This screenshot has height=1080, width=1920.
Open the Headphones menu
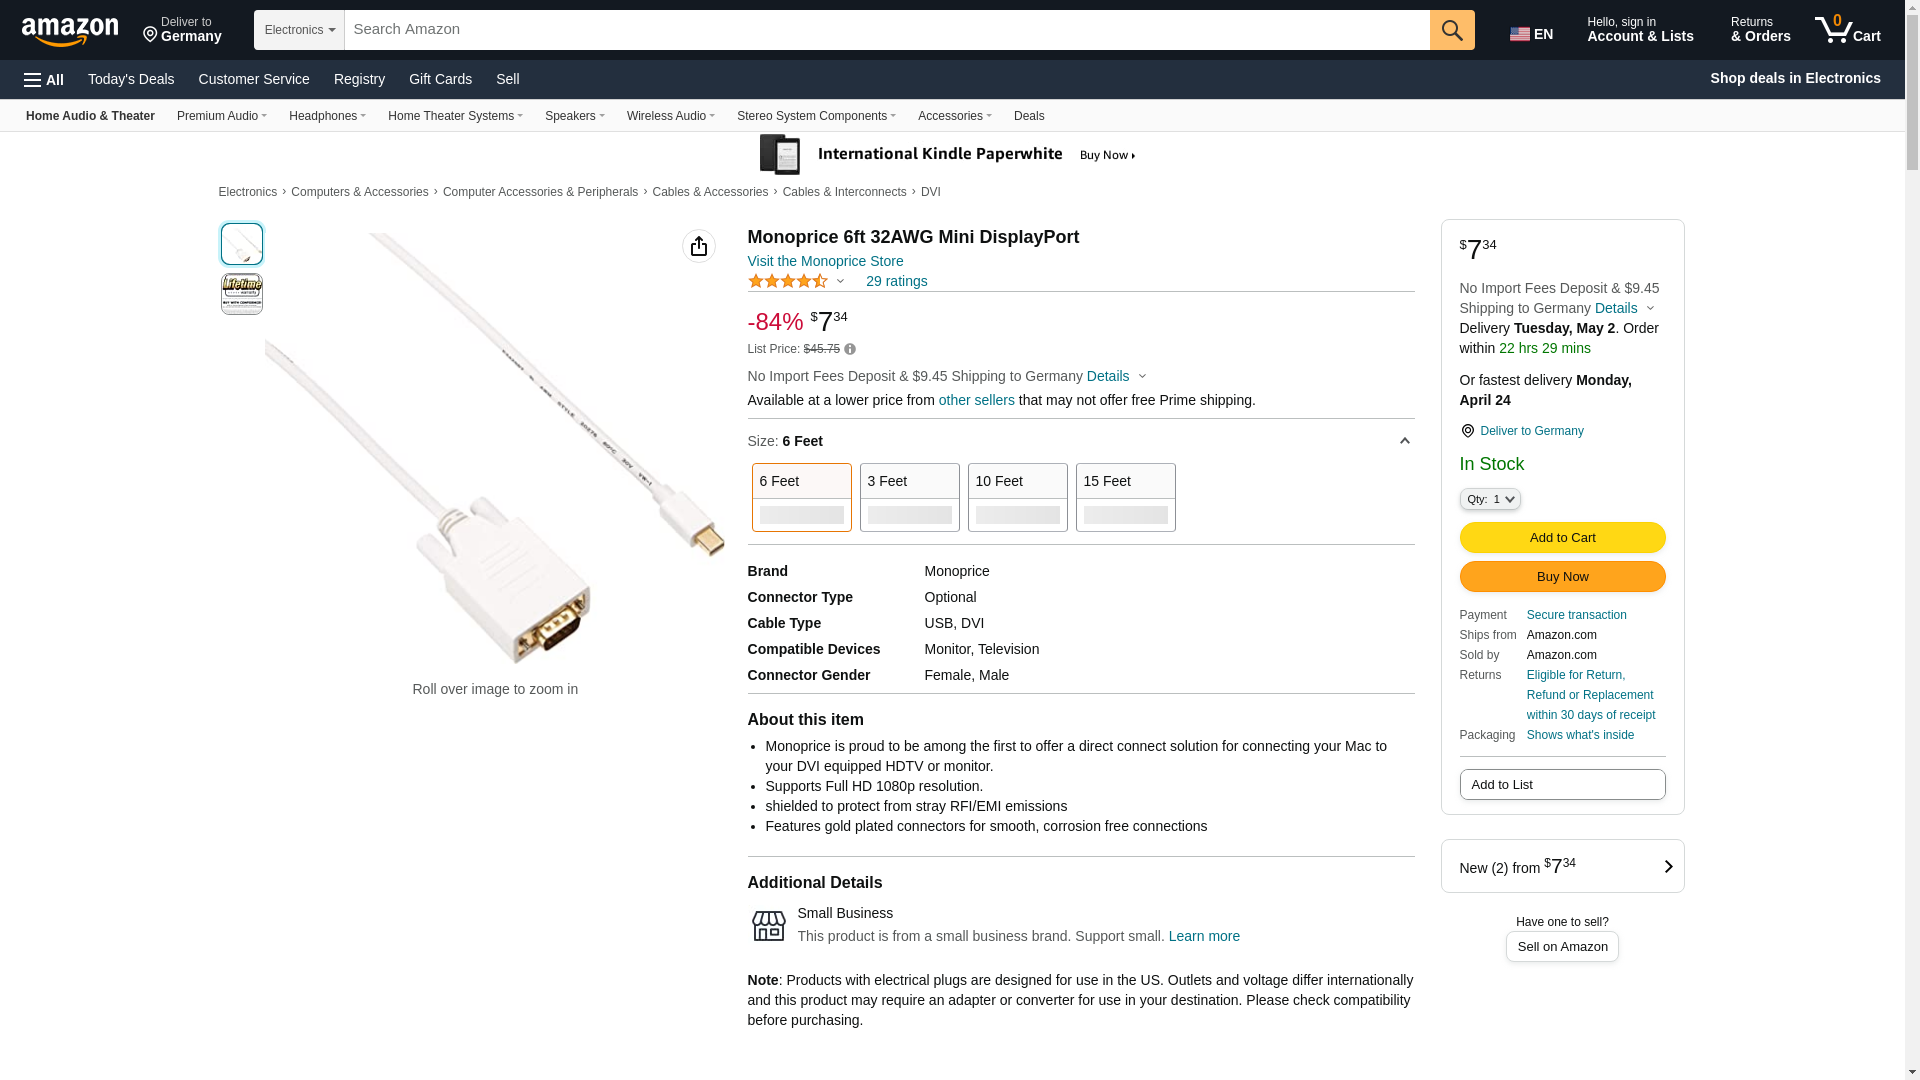tap(327, 116)
